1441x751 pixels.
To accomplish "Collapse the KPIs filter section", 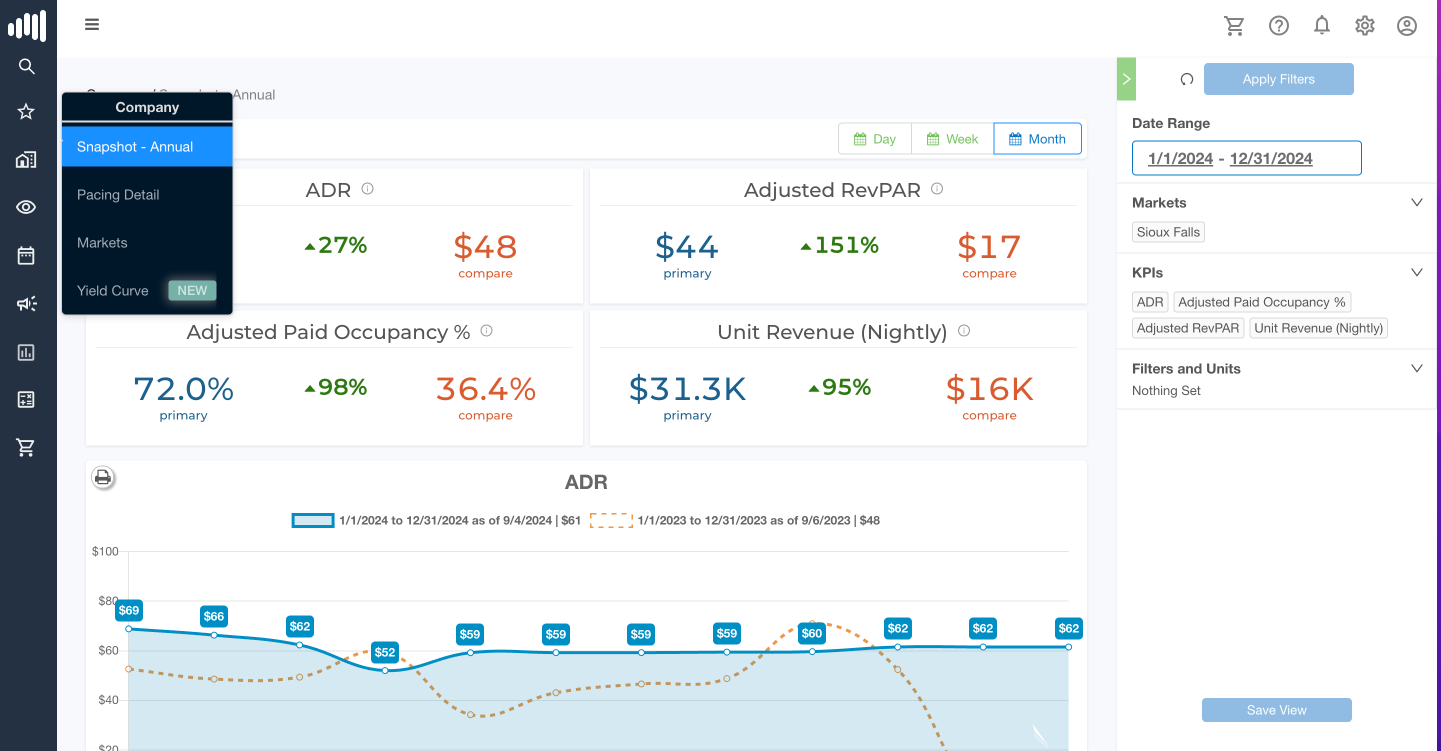I will (1416, 273).
